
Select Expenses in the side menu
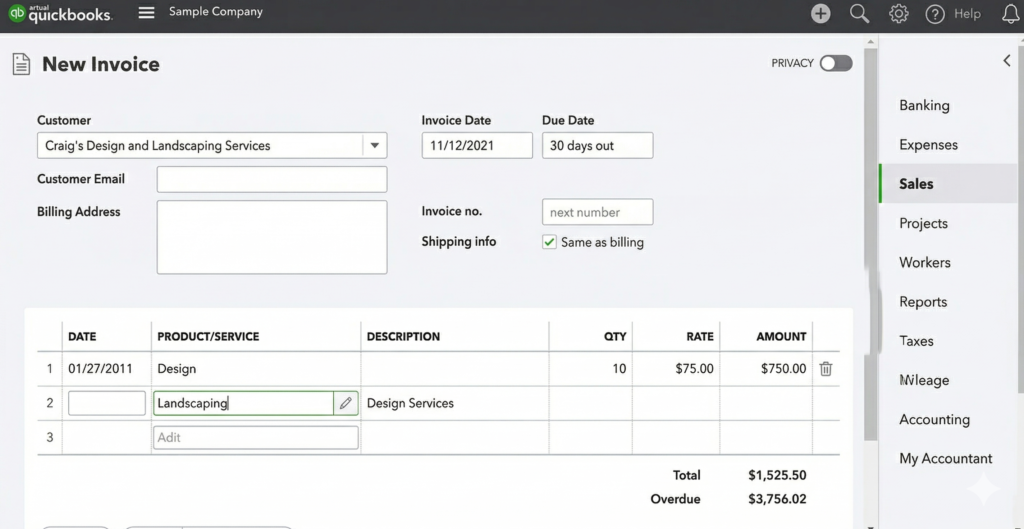click(x=928, y=145)
